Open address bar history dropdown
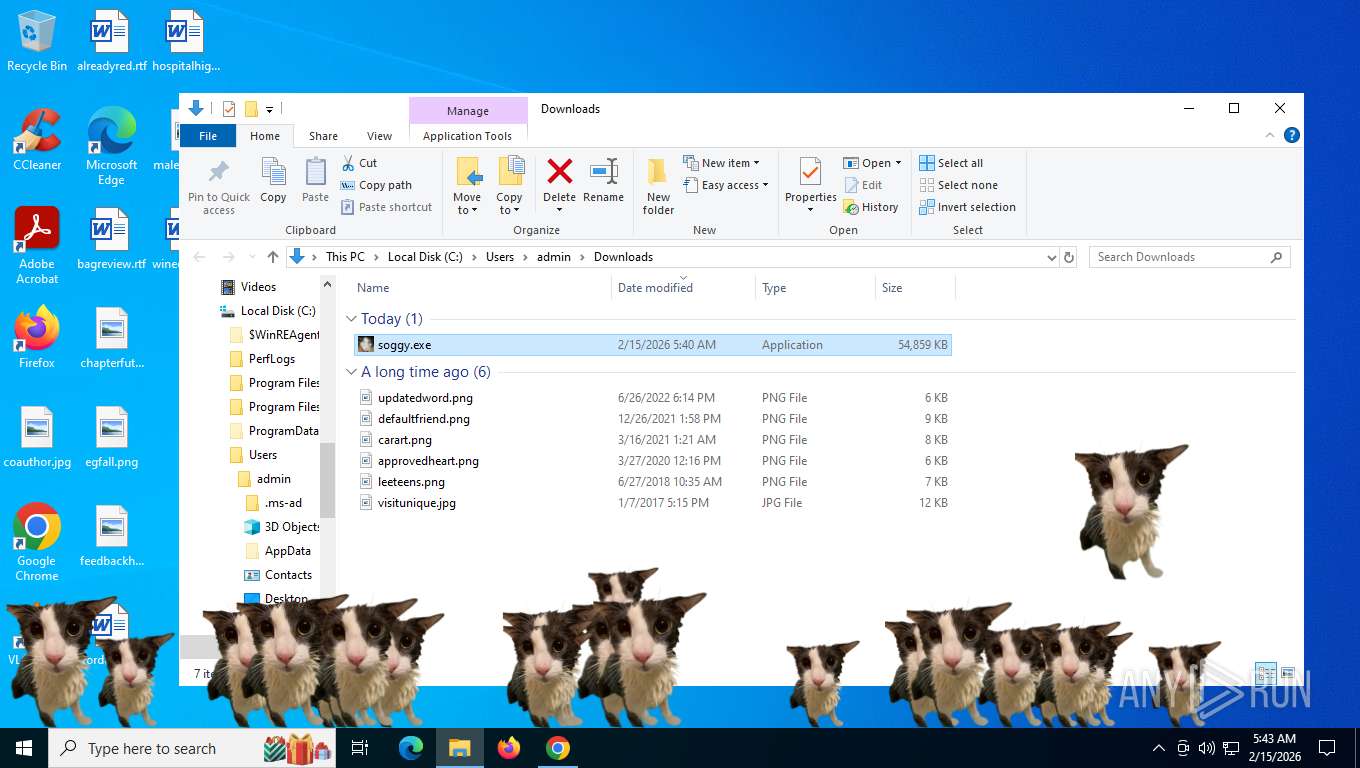Image resolution: width=1360 pixels, height=768 pixels. (x=1051, y=257)
